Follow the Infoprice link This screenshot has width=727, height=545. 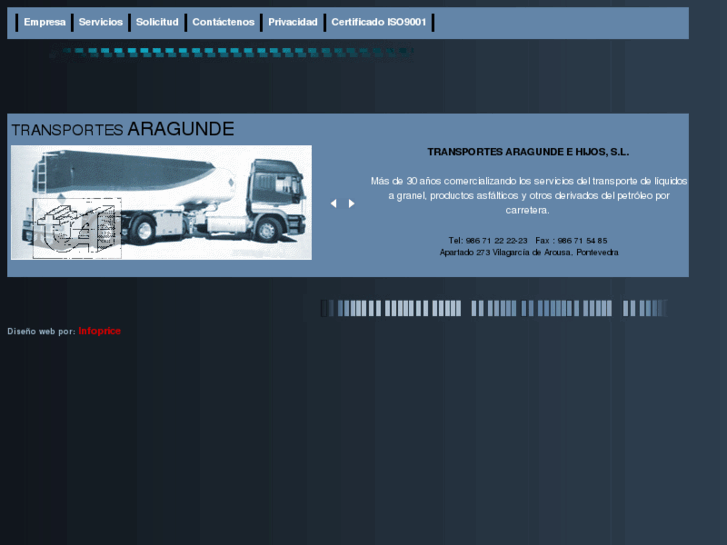point(99,331)
